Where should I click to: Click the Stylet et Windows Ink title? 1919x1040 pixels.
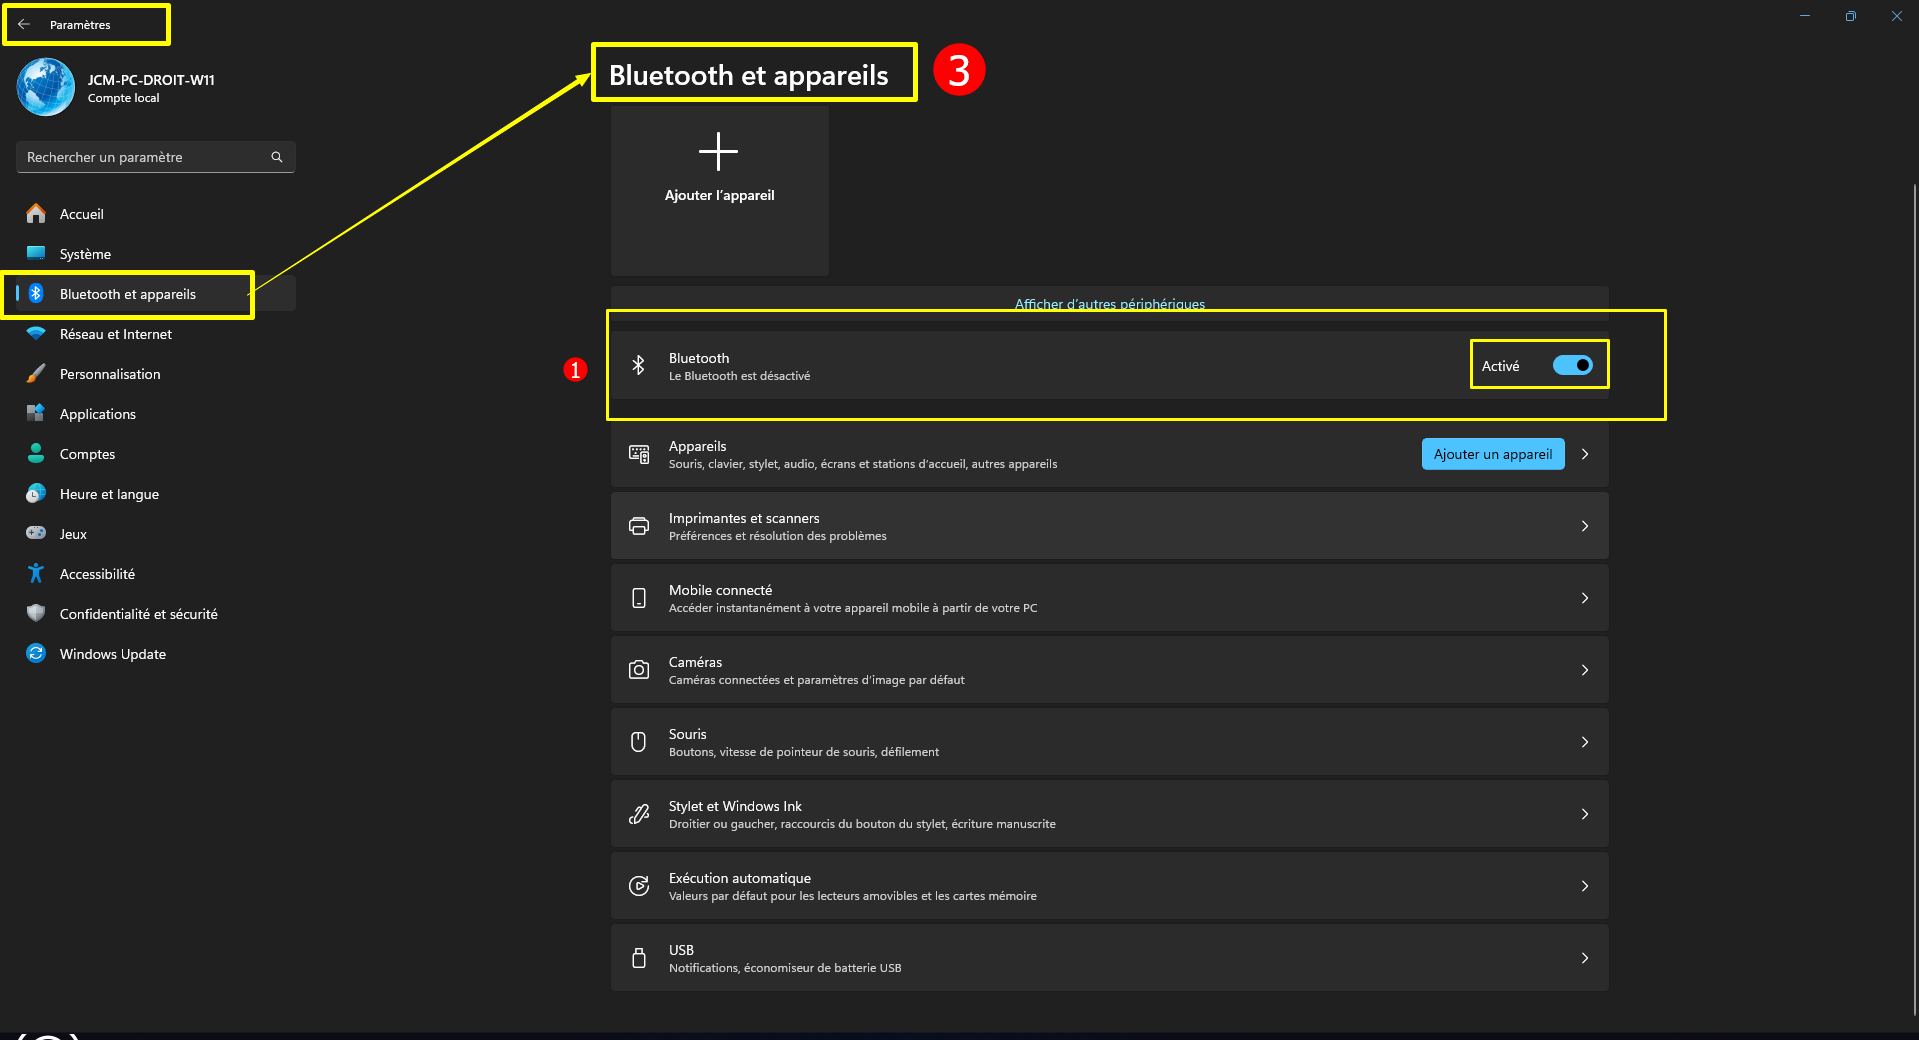click(735, 806)
